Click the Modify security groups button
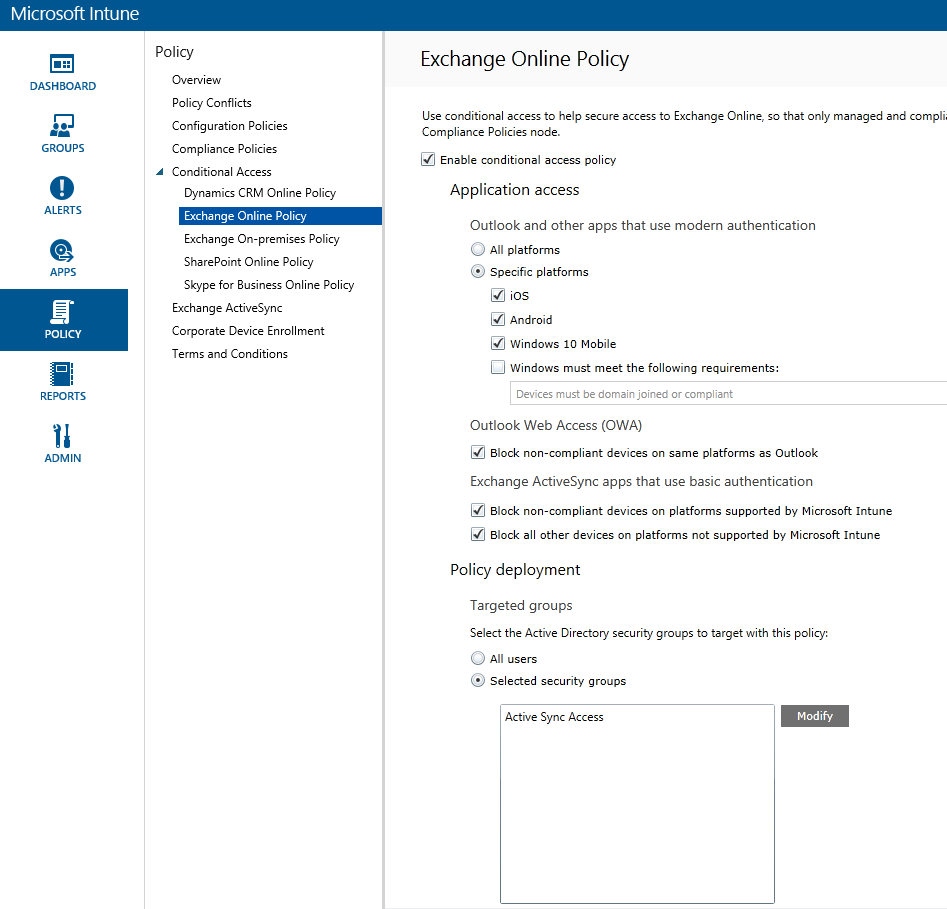This screenshot has width=947, height=909. point(815,716)
